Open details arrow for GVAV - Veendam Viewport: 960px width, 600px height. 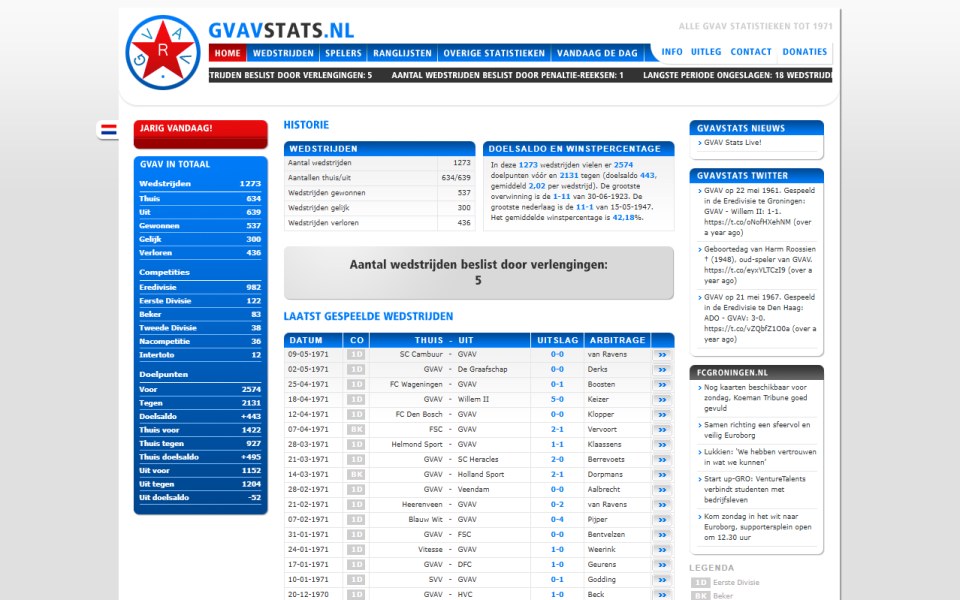point(662,490)
